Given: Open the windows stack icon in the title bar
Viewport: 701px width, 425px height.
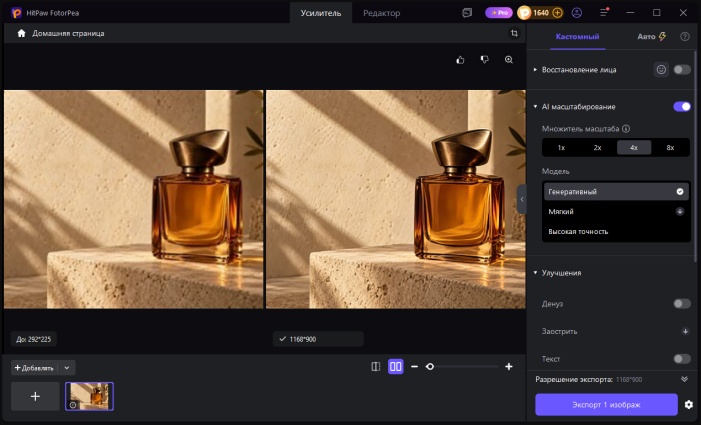Looking at the screenshot, I should point(467,13).
